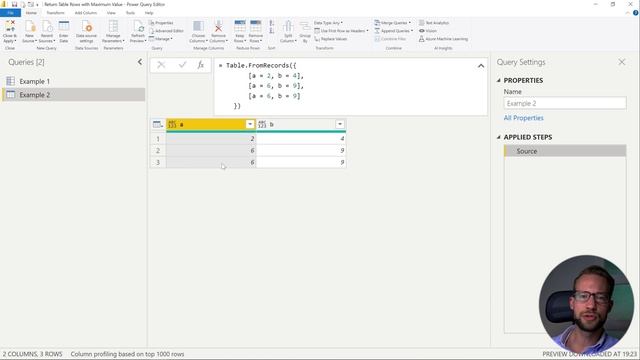Screen dimensions: 640x360
Task: Collapse the APPLIED STEPS section
Action: click(498, 137)
